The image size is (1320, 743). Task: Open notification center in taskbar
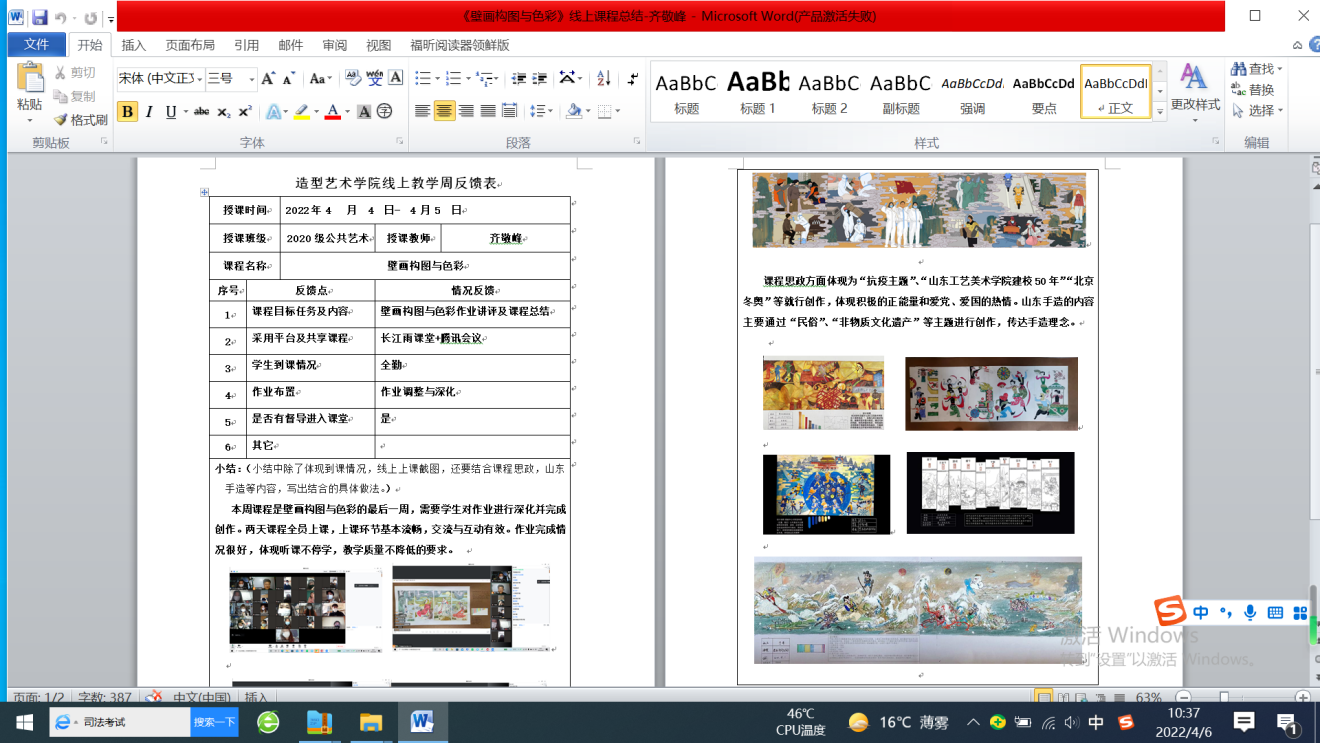1288,722
